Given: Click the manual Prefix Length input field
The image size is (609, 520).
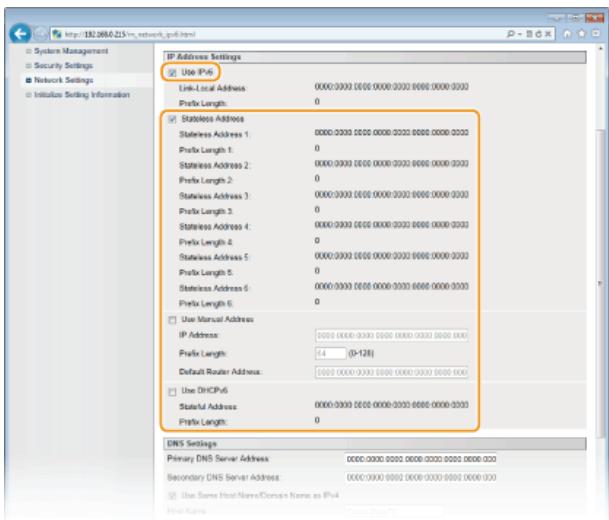Looking at the screenshot, I should pyautogui.click(x=330, y=353).
